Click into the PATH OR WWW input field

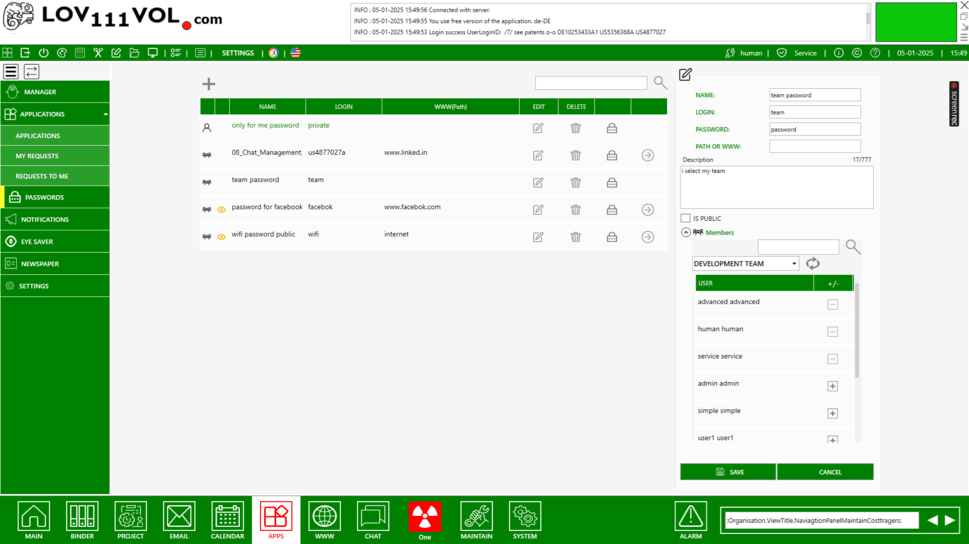coord(815,147)
